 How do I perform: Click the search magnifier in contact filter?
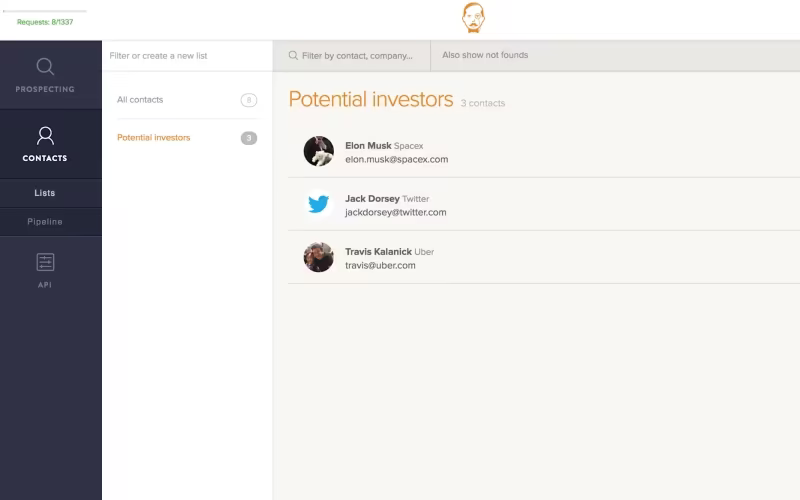coord(293,55)
